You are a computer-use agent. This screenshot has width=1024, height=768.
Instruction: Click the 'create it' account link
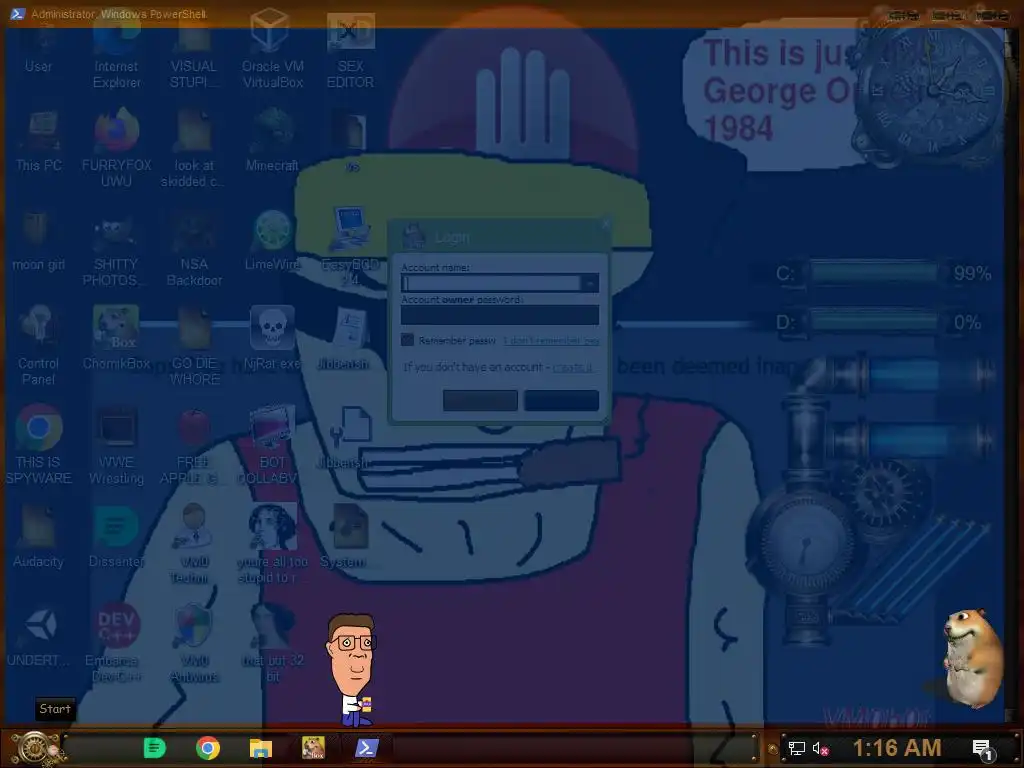click(x=573, y=367)
